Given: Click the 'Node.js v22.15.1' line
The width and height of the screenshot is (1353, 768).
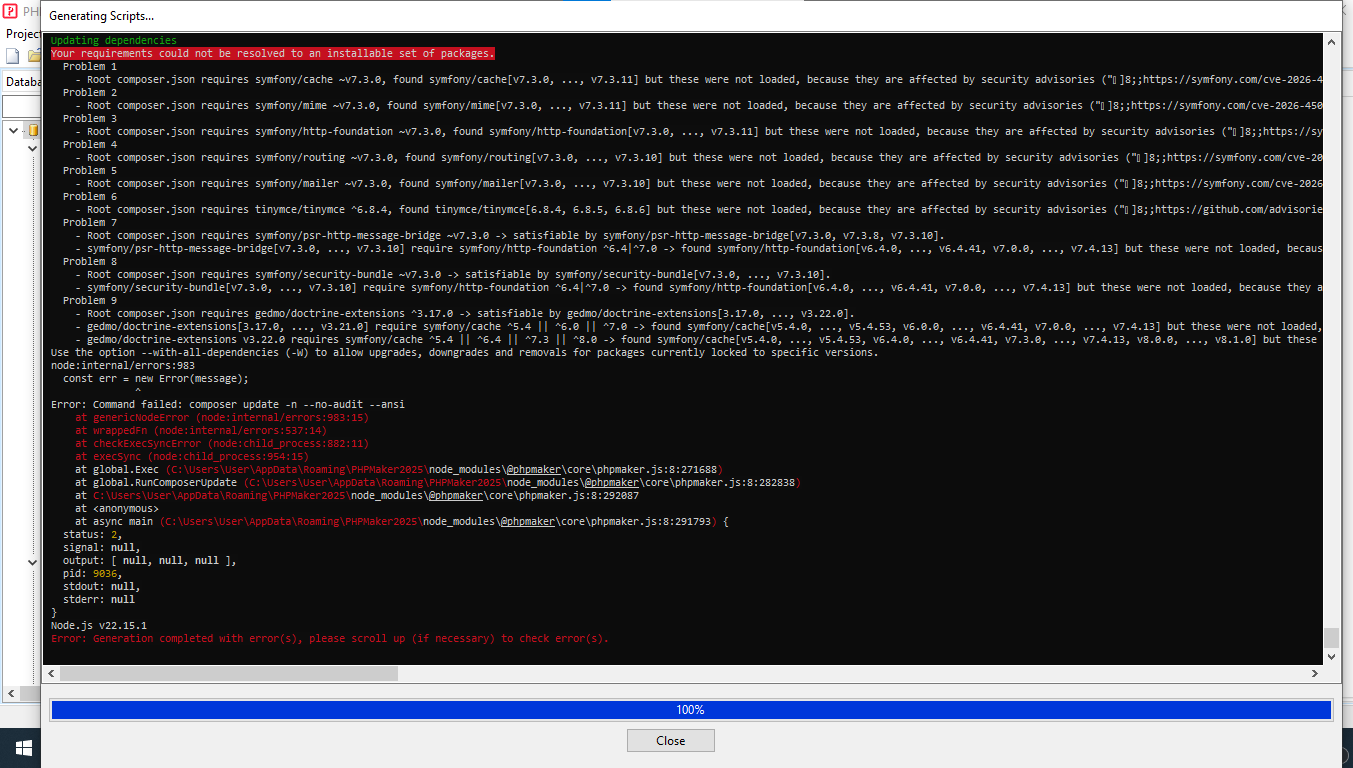Looking at the screenshot, I should 98,625.
